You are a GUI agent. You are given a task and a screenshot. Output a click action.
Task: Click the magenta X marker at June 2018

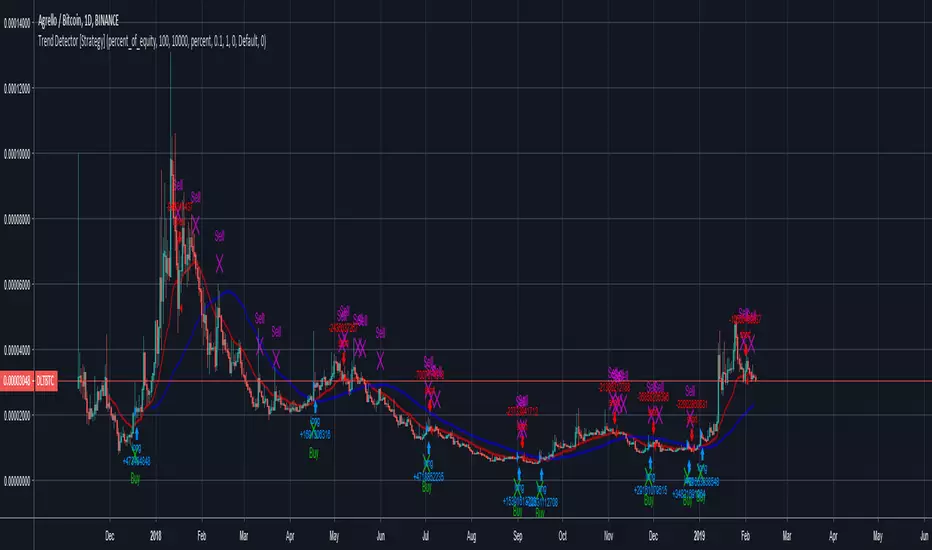point(380,360)
